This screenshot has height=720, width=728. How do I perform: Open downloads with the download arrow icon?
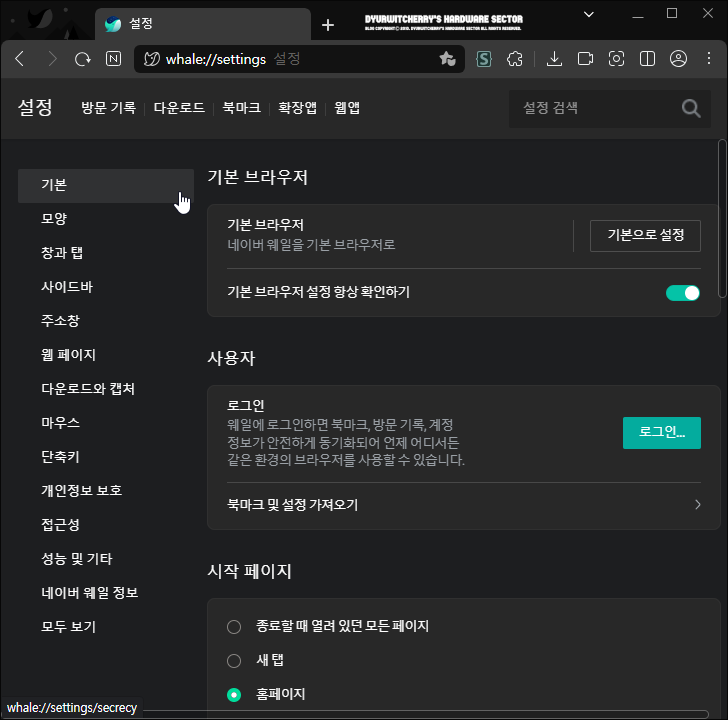click(x=554, y=59)
